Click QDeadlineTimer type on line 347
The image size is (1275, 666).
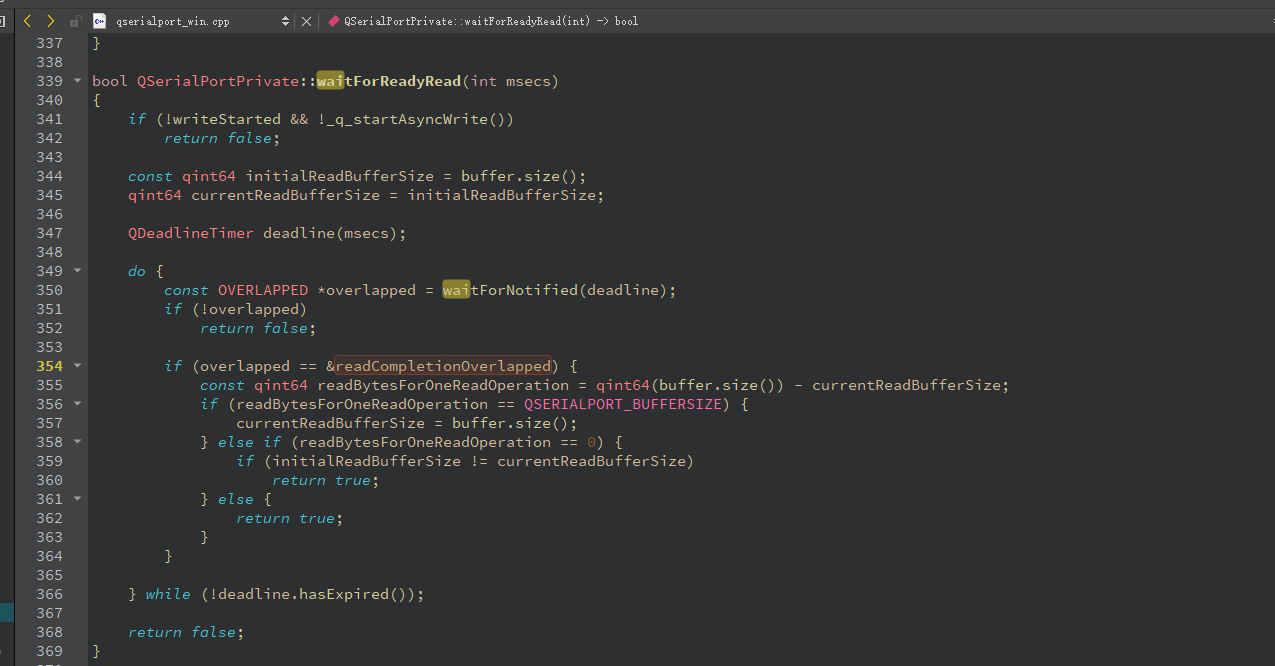(191, 233)
